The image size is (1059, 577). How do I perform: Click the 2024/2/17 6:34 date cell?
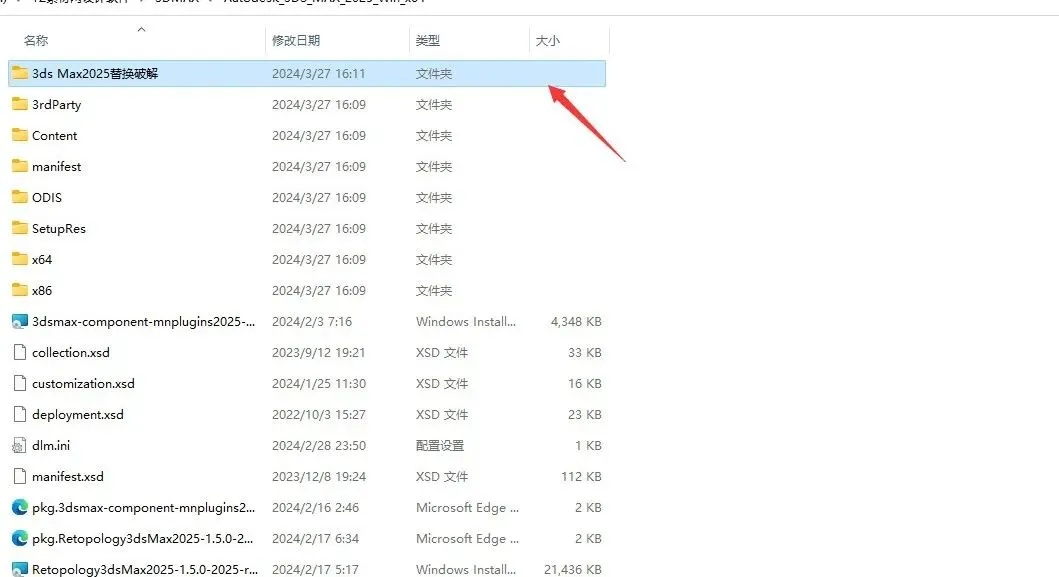click(315, 538)
